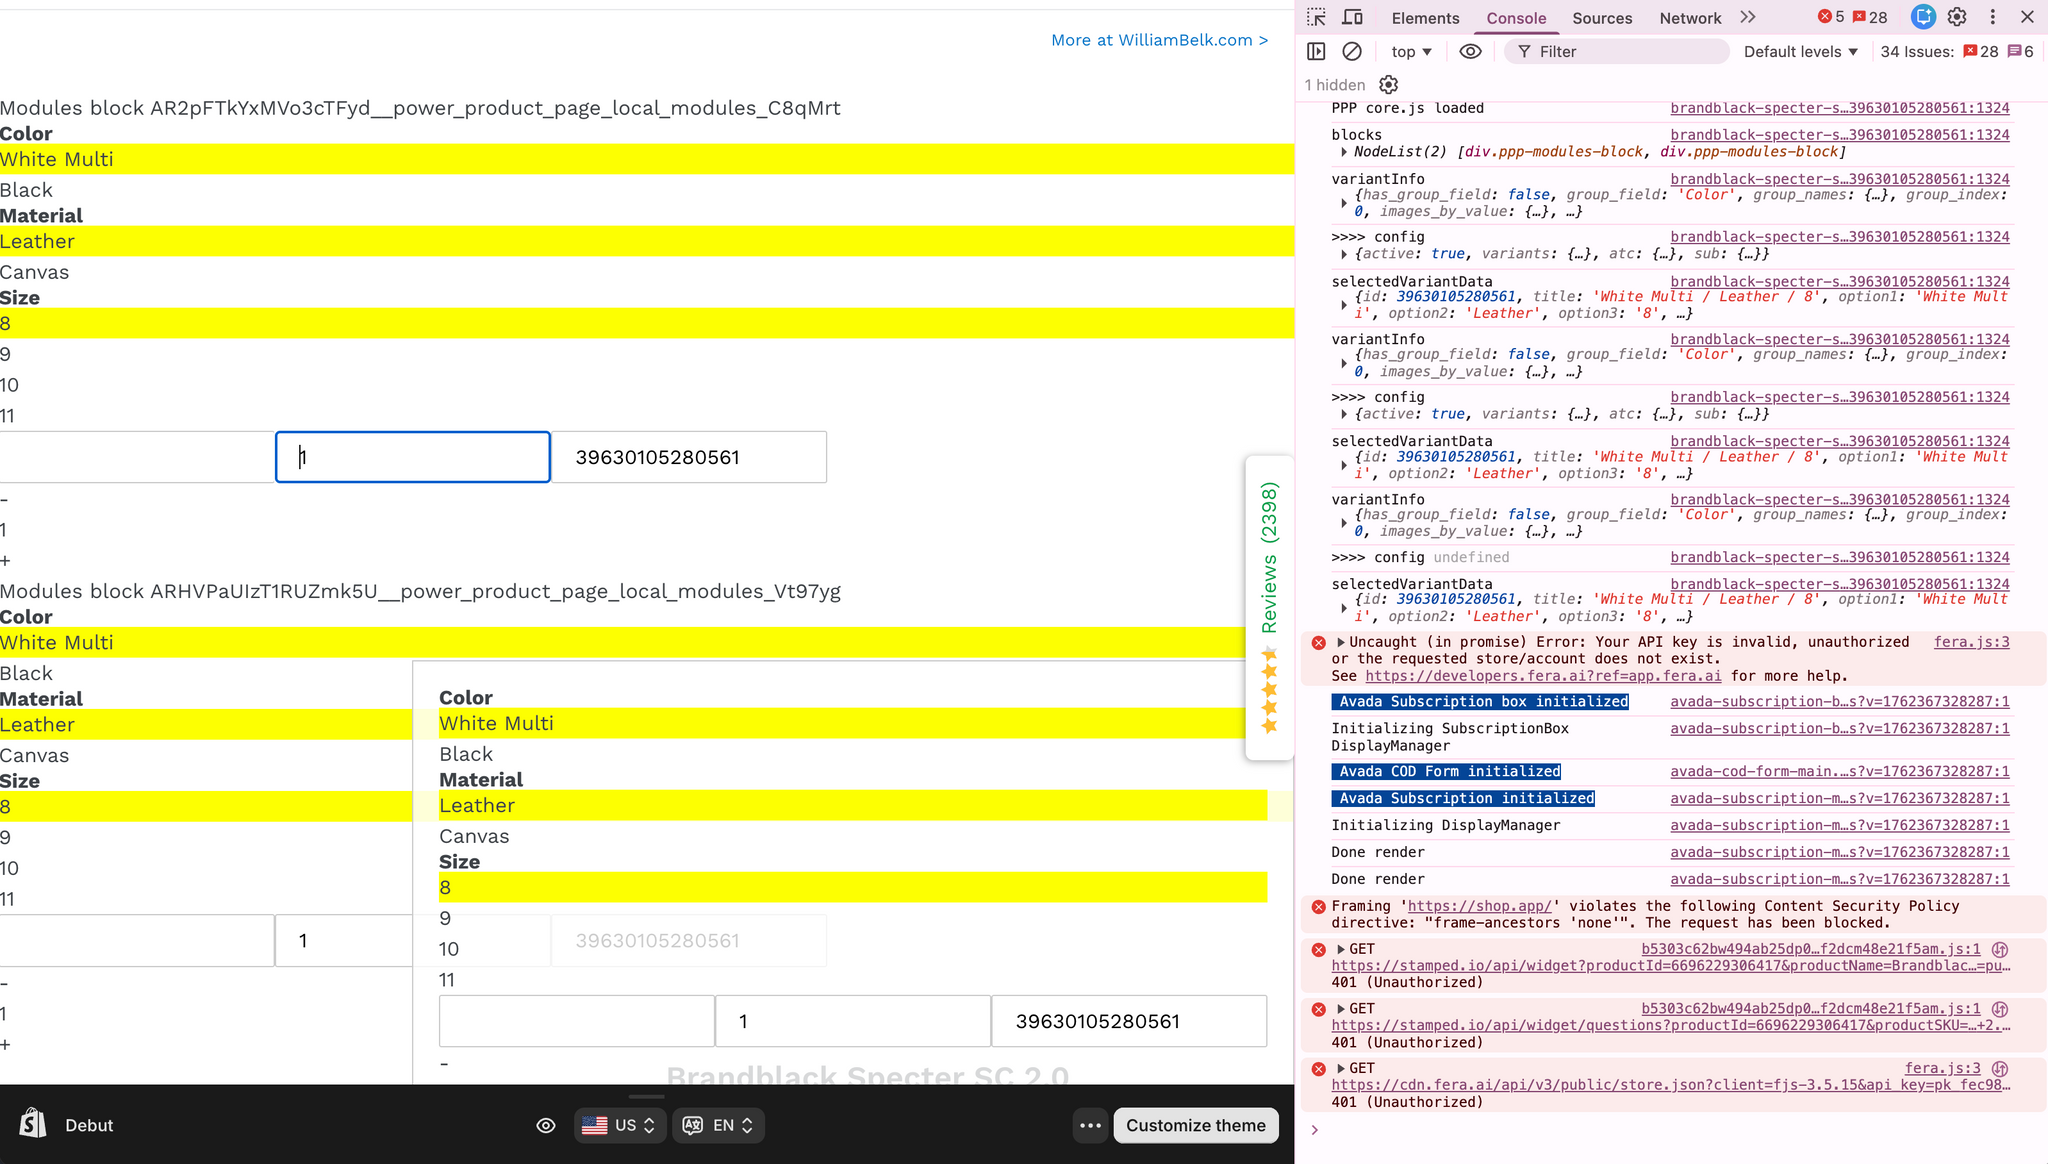The height and width of the screenshot is (1164, 2048).
Task: Select the inspect element picker icon
Action: coord(1316,17)
